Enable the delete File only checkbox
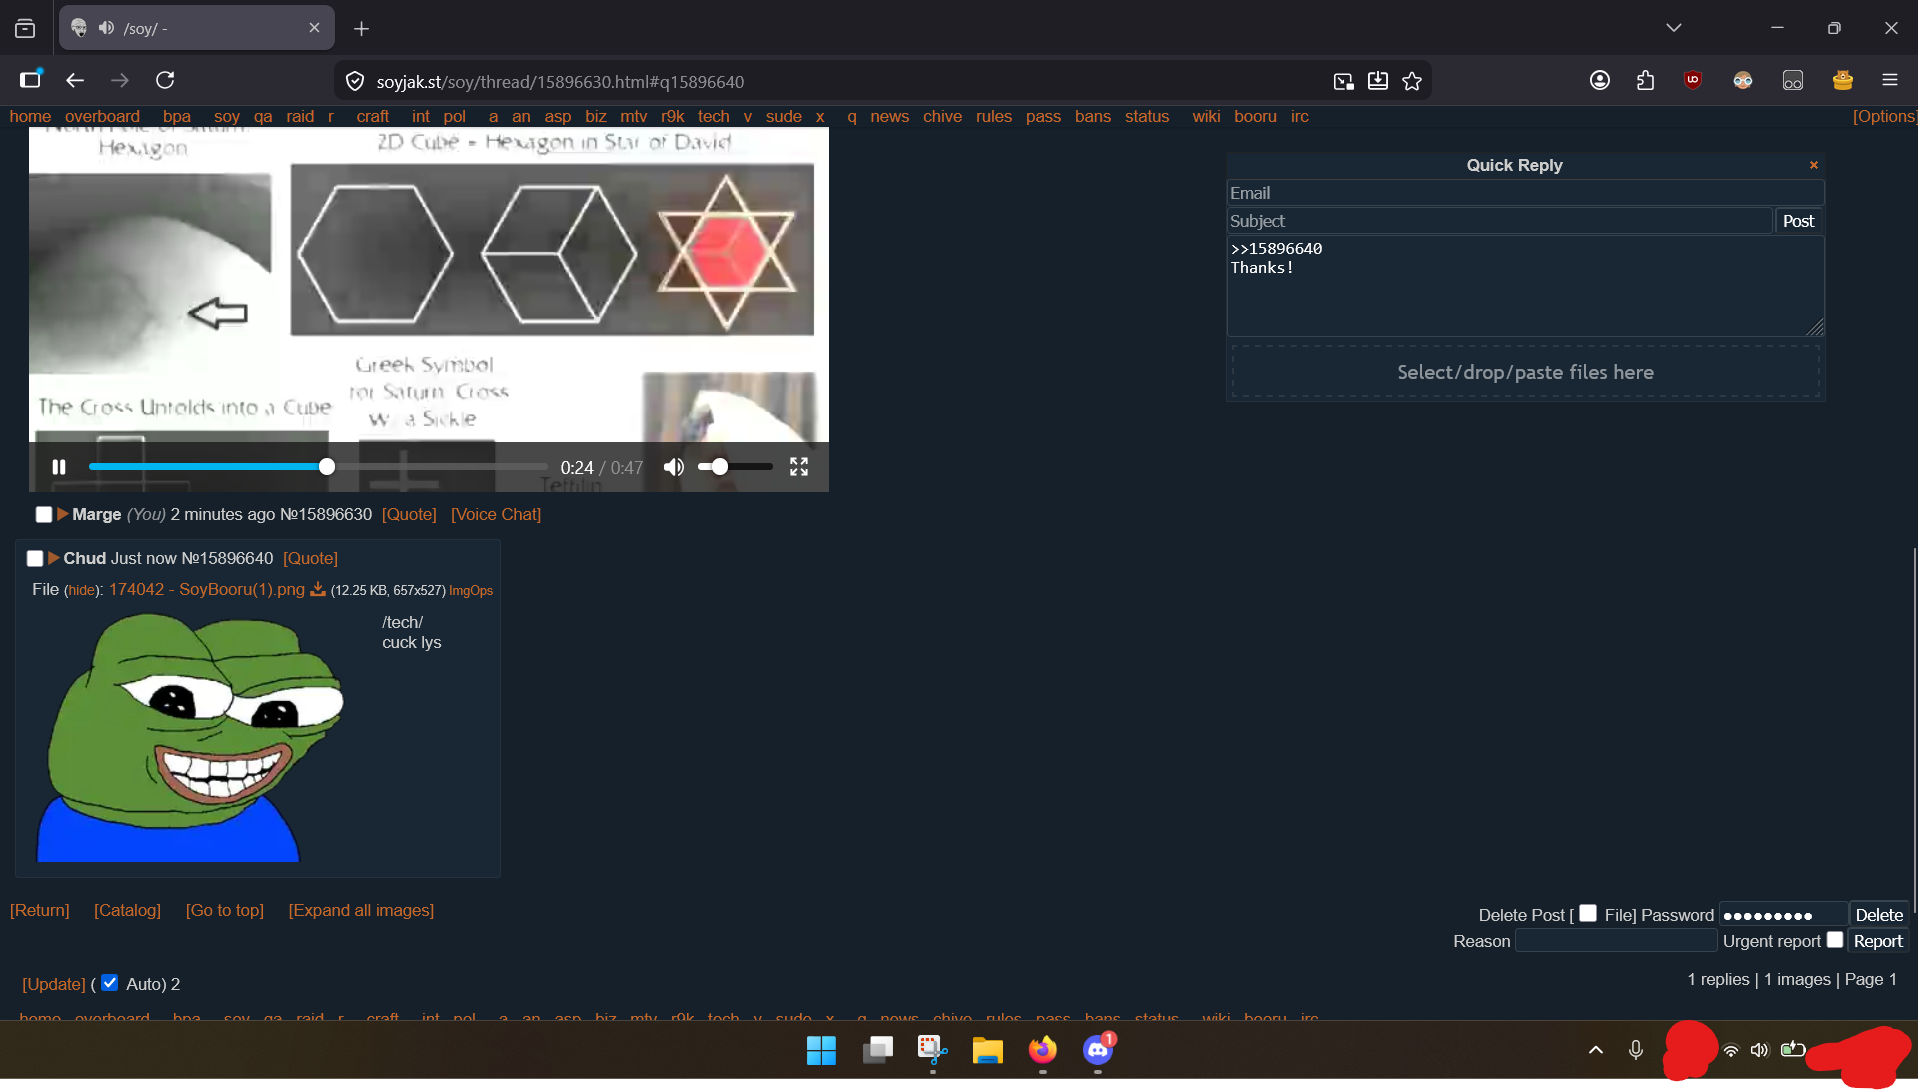 [1588, 913]
